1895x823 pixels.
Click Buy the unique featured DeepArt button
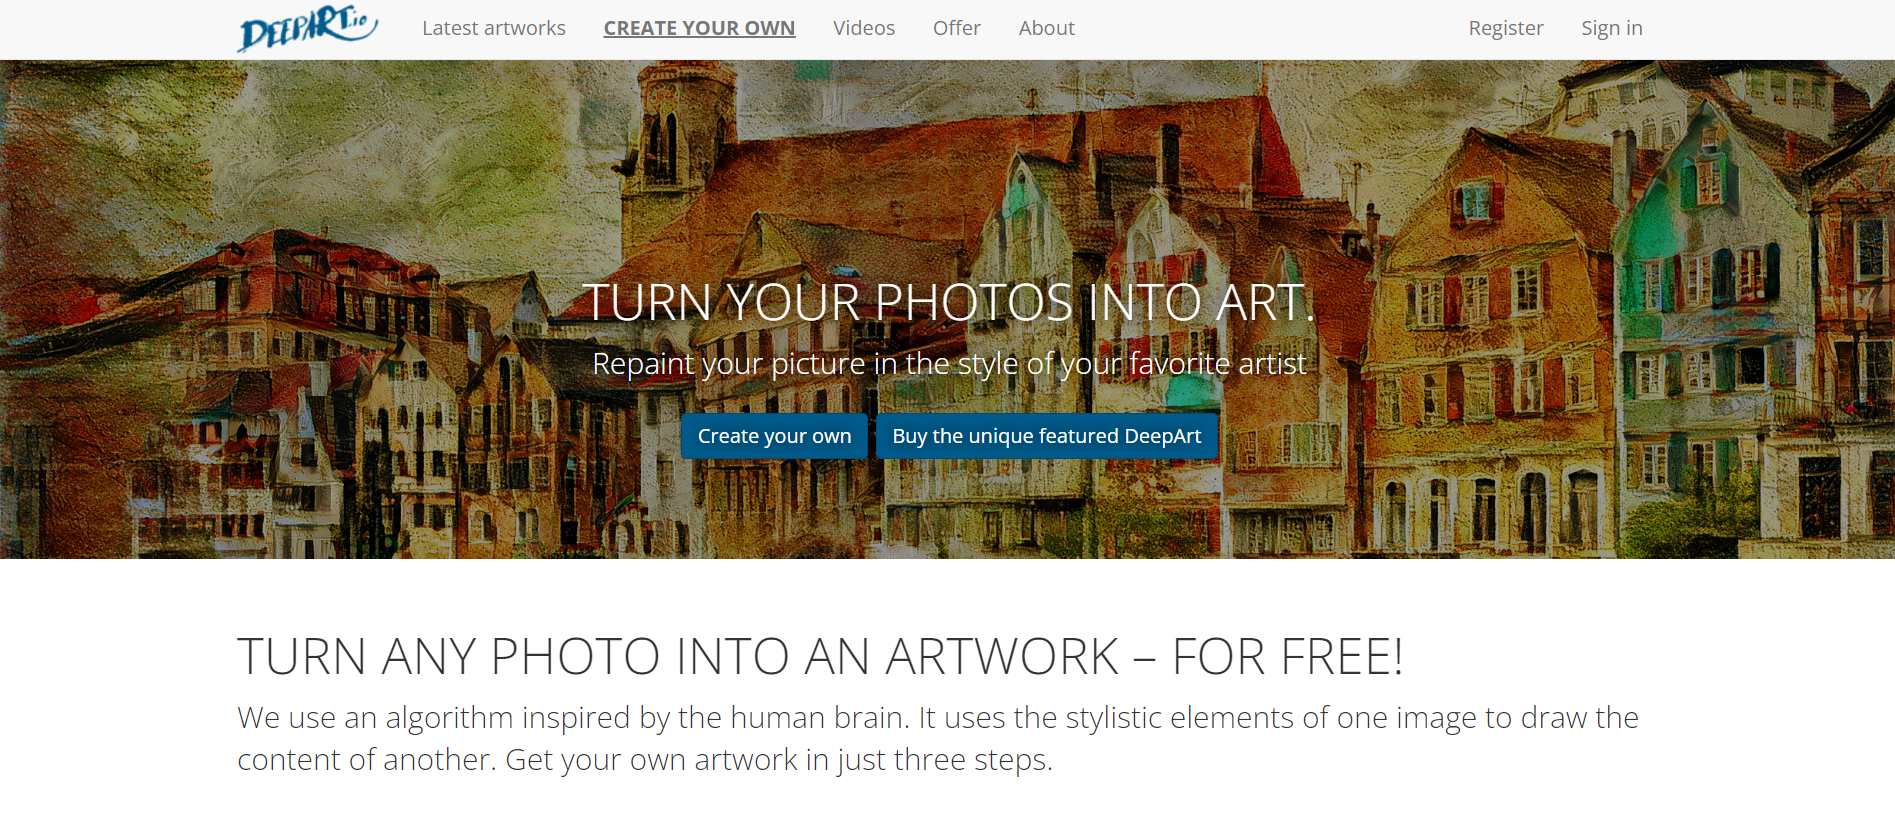tap(1046, 436)
